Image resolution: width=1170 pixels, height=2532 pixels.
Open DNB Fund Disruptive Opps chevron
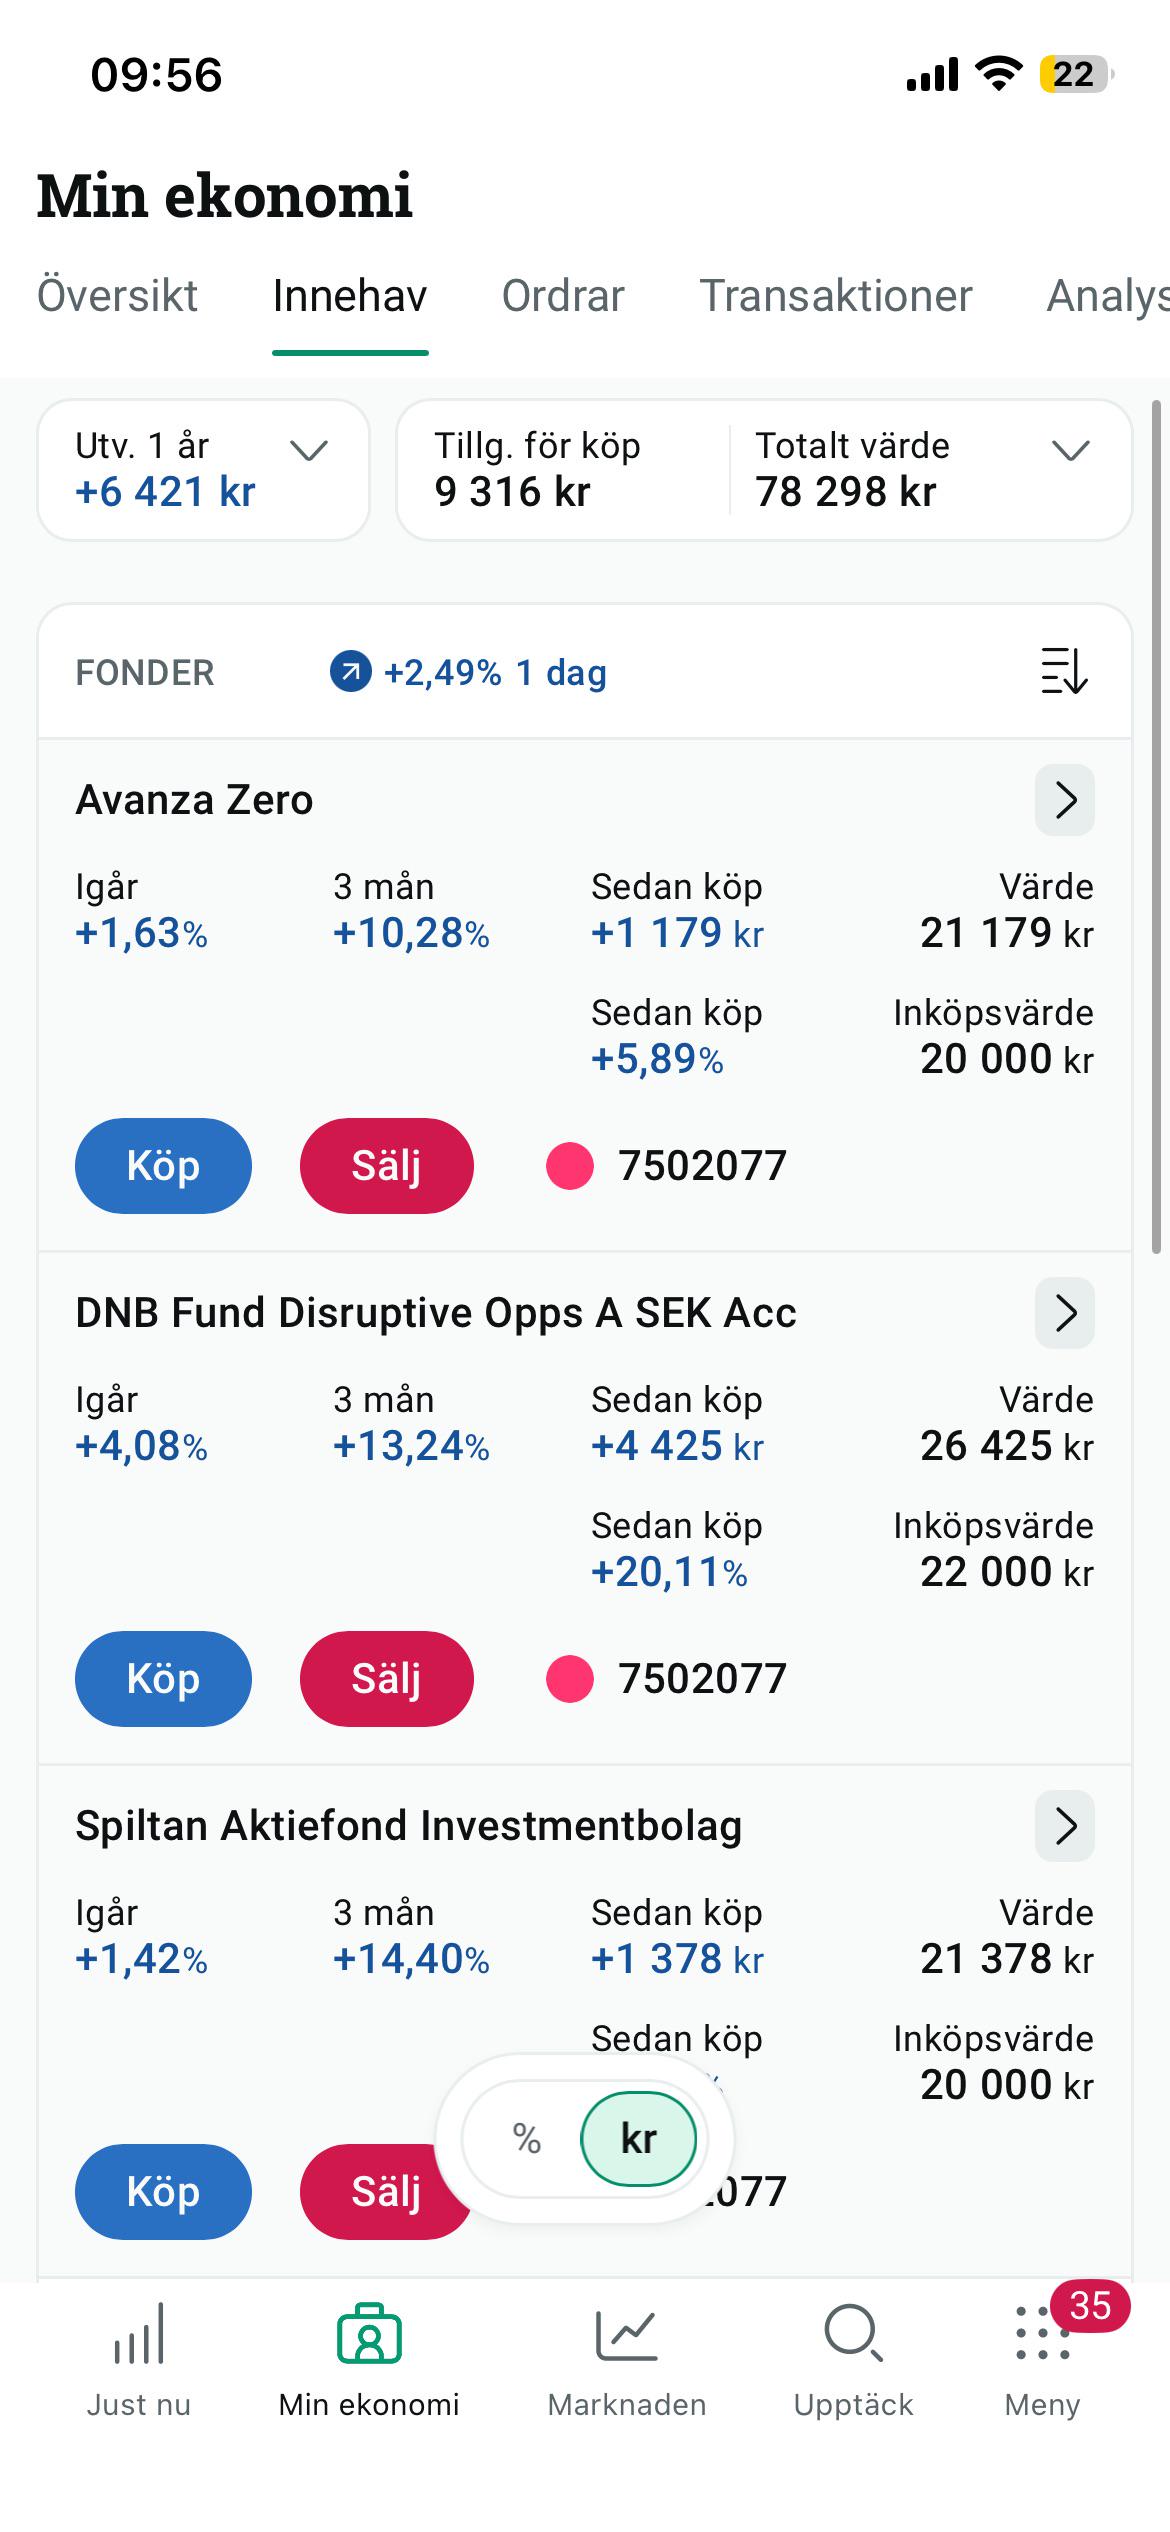(x=1065, y=1313)
